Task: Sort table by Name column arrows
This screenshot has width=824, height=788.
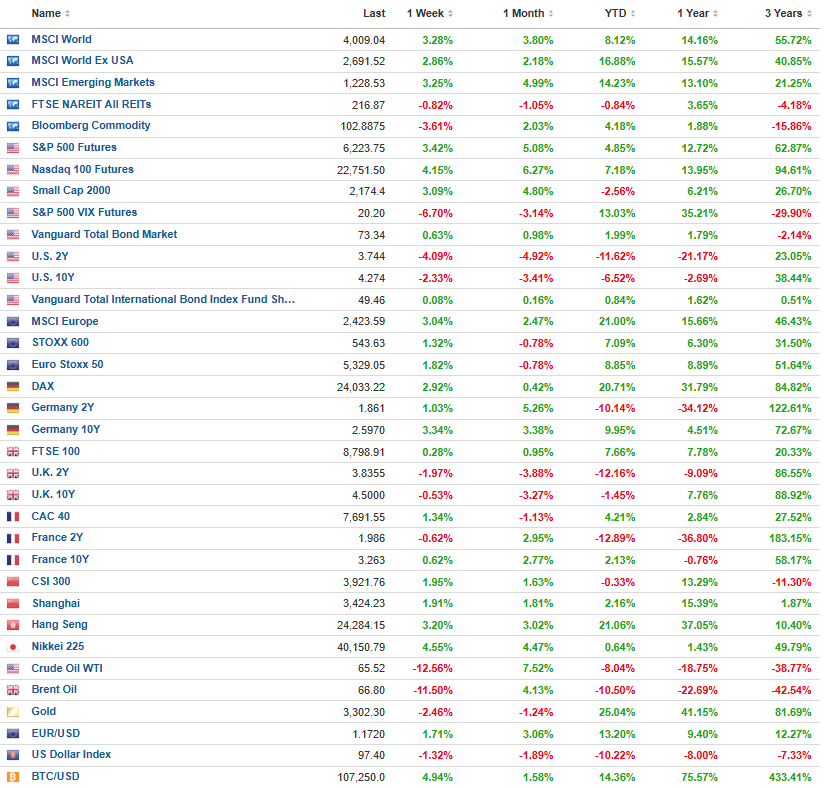Action: [67, 14]
